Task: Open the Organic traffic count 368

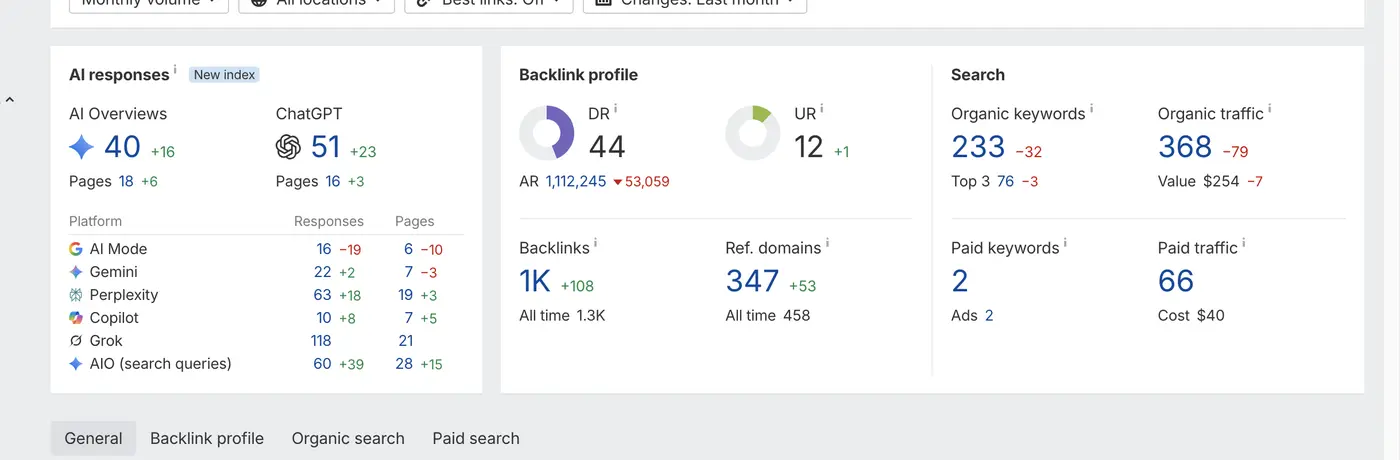Action: tap(1185, 148)
